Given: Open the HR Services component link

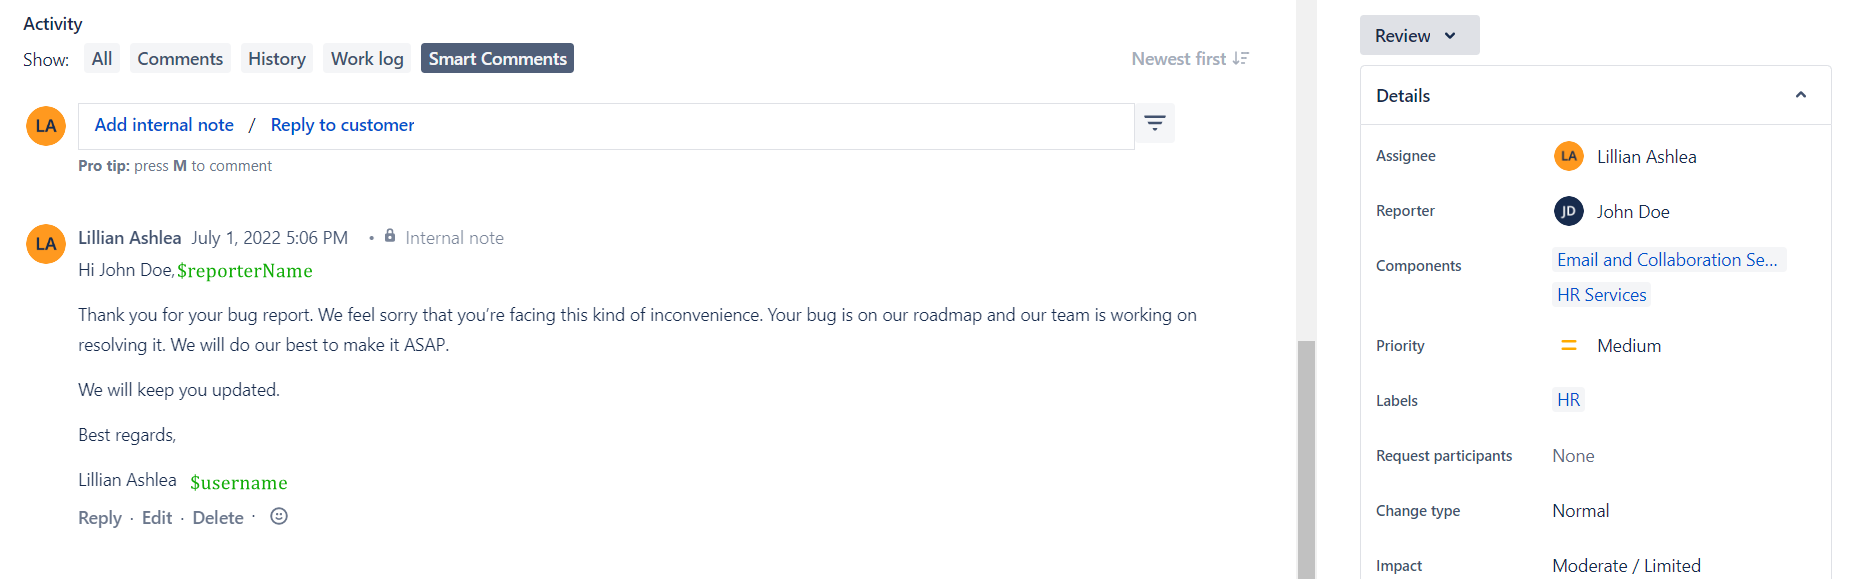Looking at the screenshot, I should click(1601, 295).
